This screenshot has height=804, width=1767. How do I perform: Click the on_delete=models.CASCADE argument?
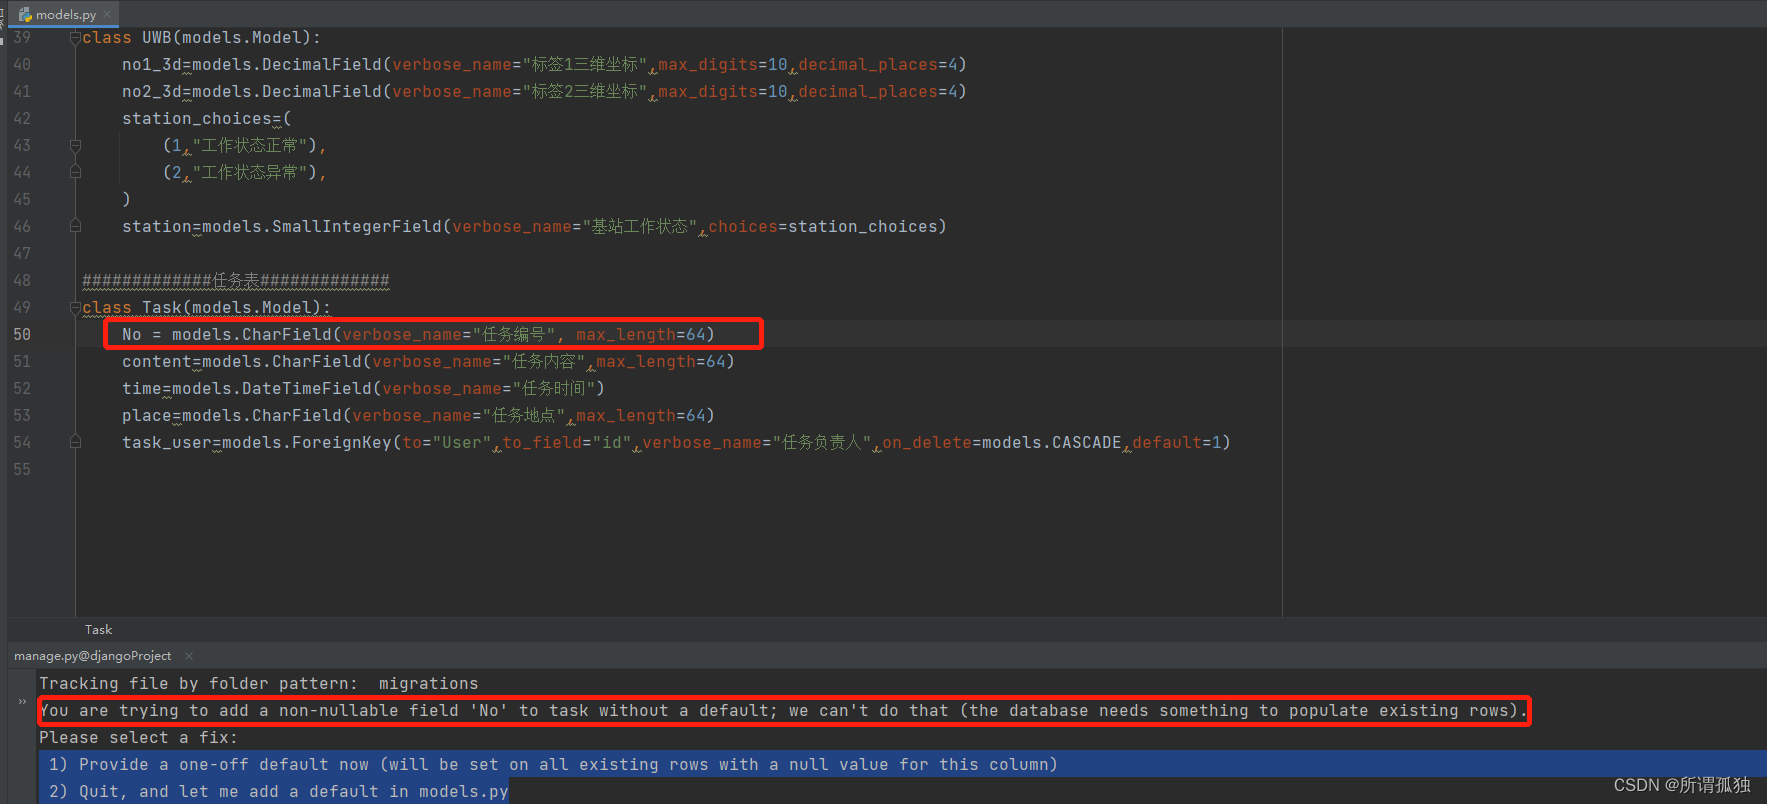1002,443
